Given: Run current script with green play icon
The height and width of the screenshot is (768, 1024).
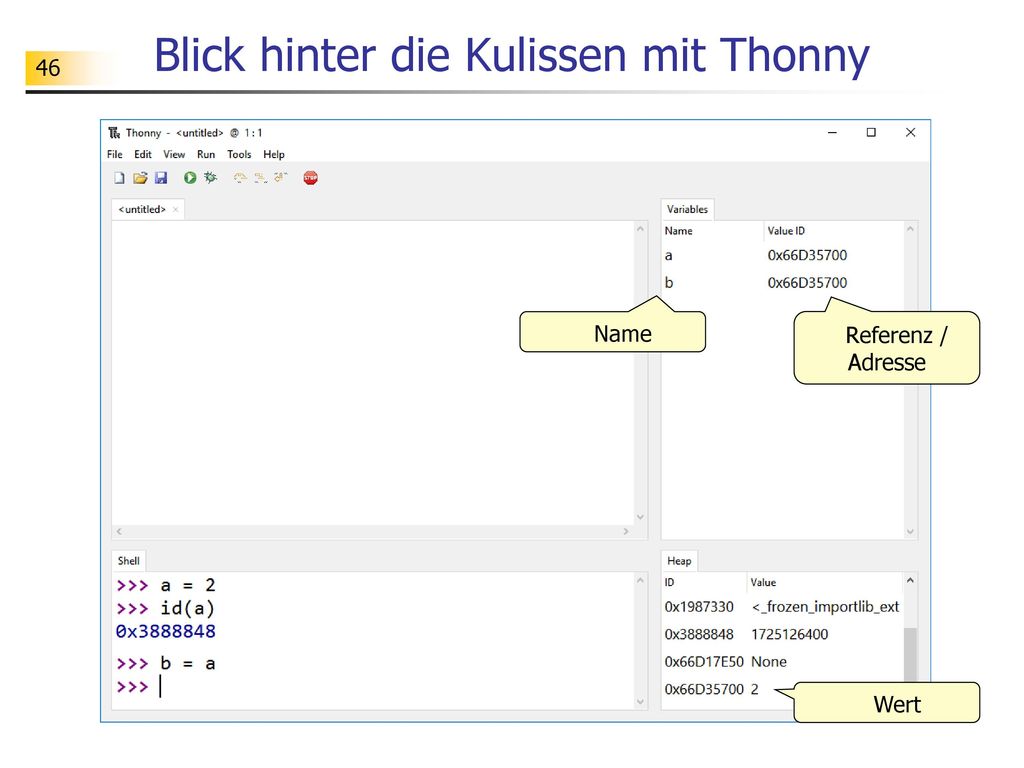Looking at the screenshot, I should pos(190,178).
